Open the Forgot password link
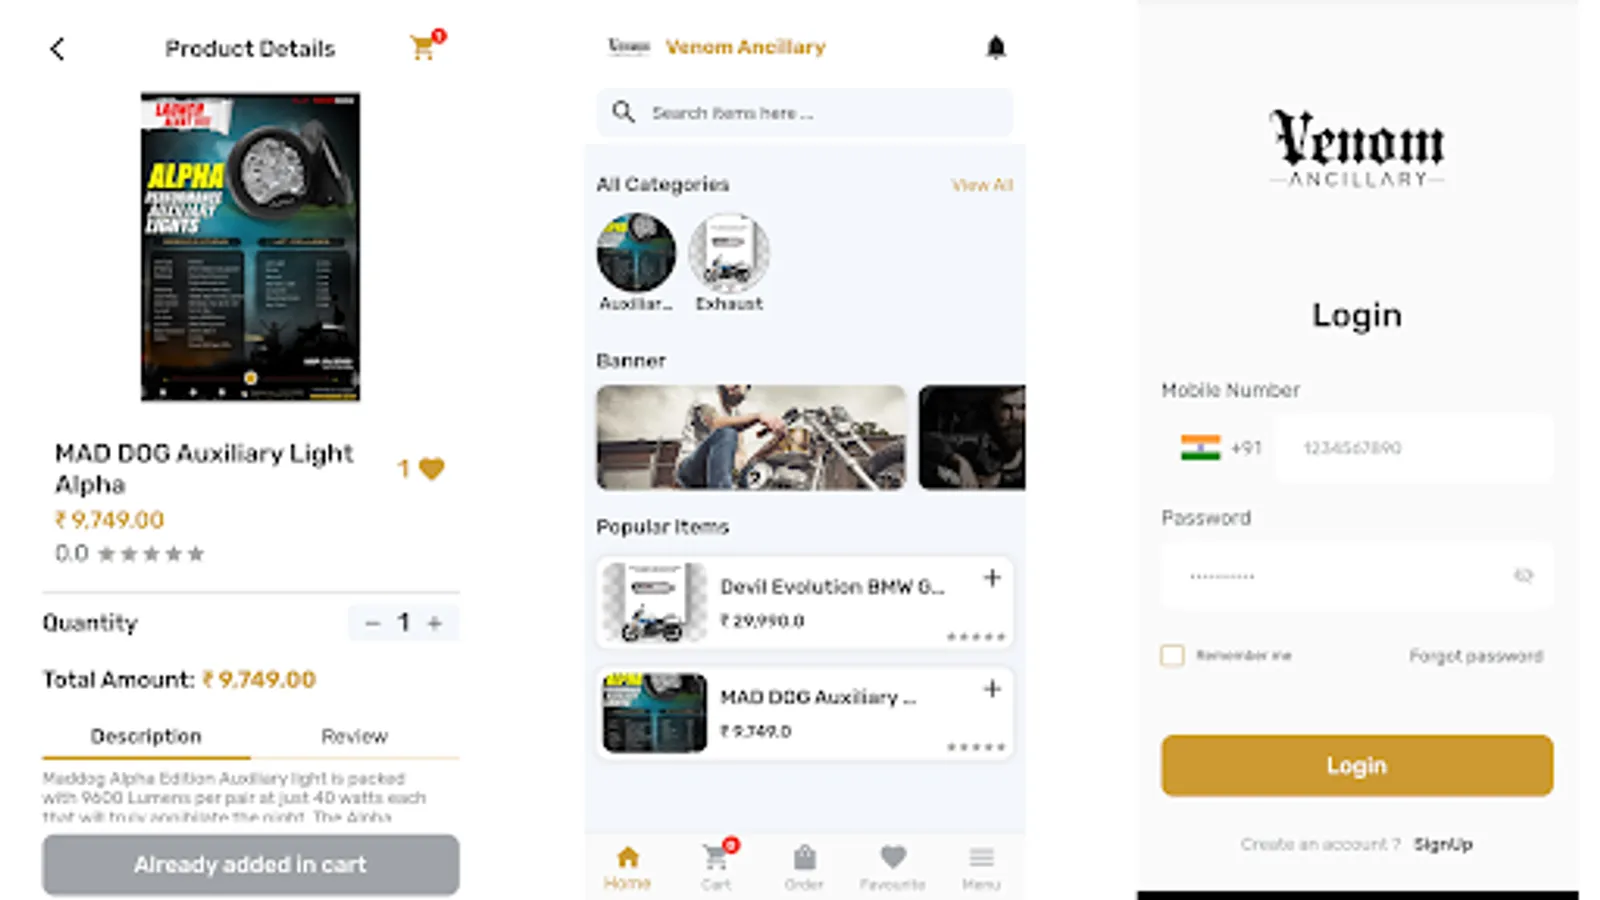1600x900 pixels. 1476,656
